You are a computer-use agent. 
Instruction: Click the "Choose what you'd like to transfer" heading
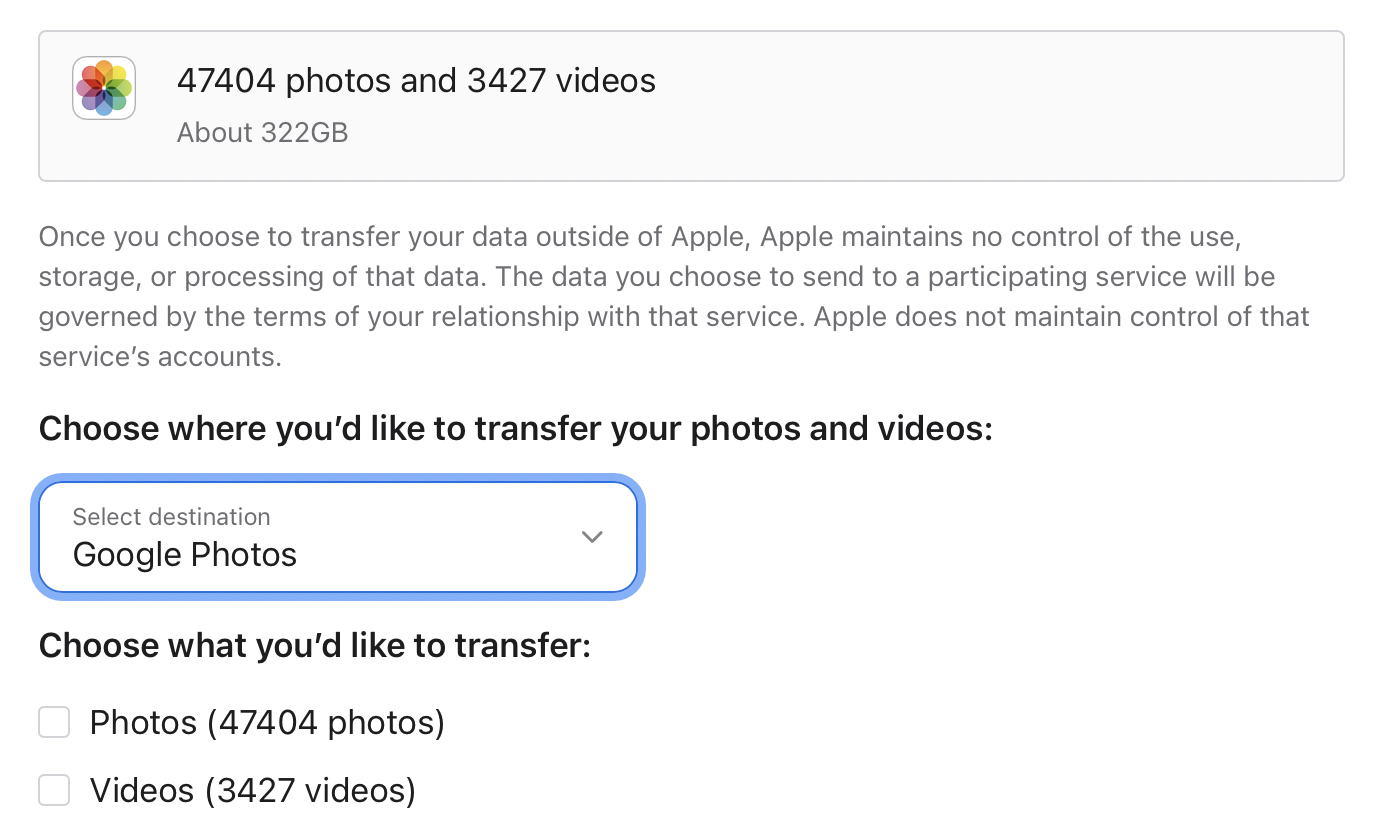(x=315, y=645)
